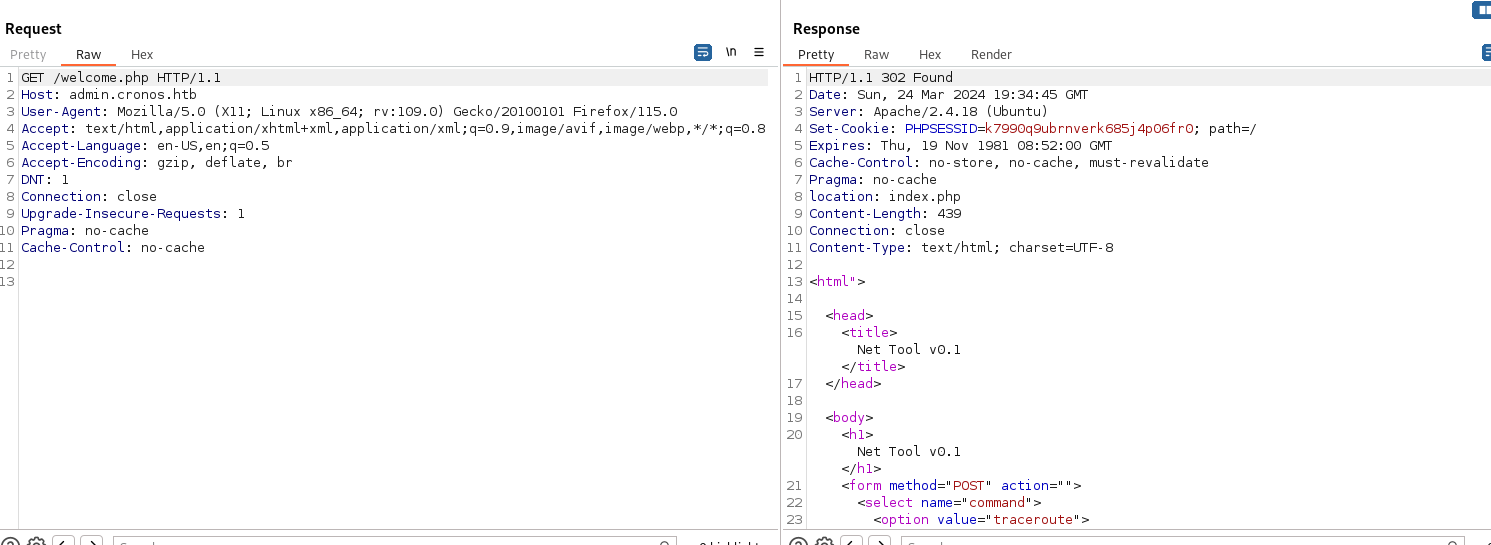This screenshot has height=545, width=1491.
Task: Click the User-Agent header line in the request
Action: [349, 112]
